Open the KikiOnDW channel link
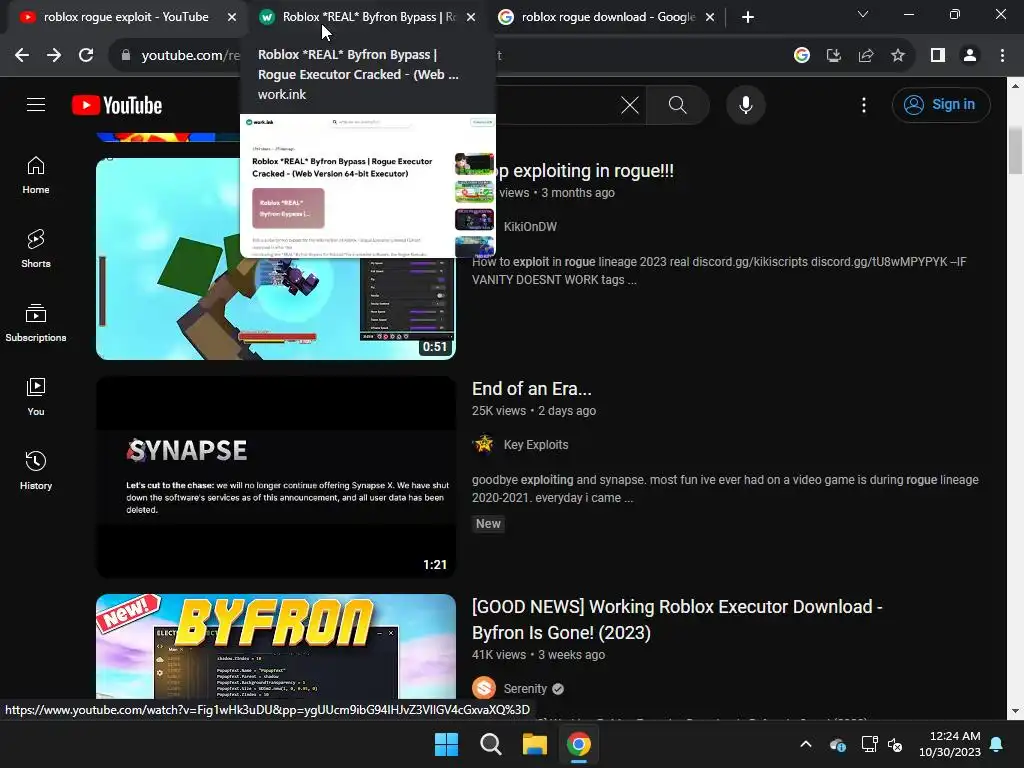 pyautogui.click(x=530, y=227)
